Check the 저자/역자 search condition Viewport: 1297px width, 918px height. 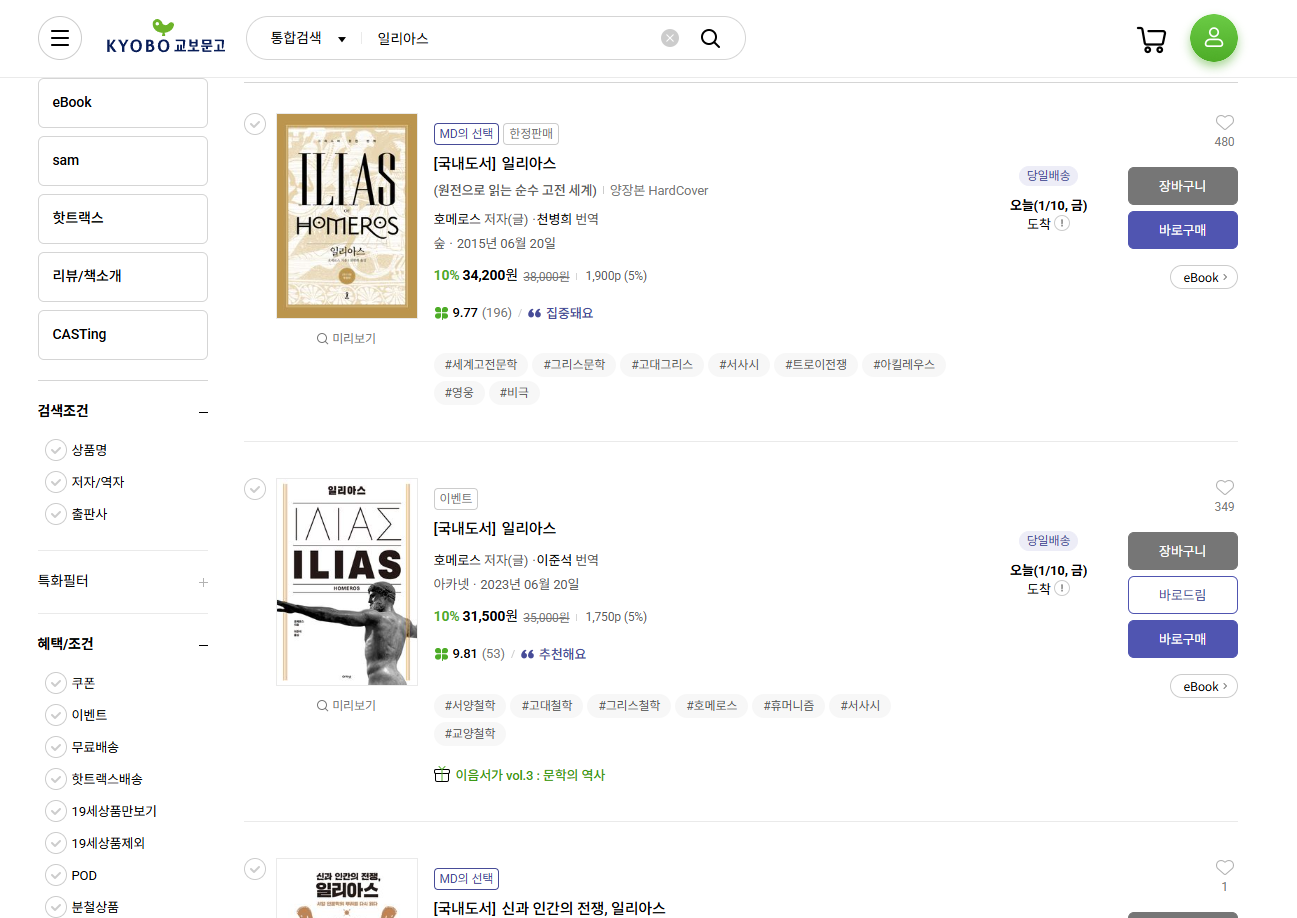(x=56, y=482)
